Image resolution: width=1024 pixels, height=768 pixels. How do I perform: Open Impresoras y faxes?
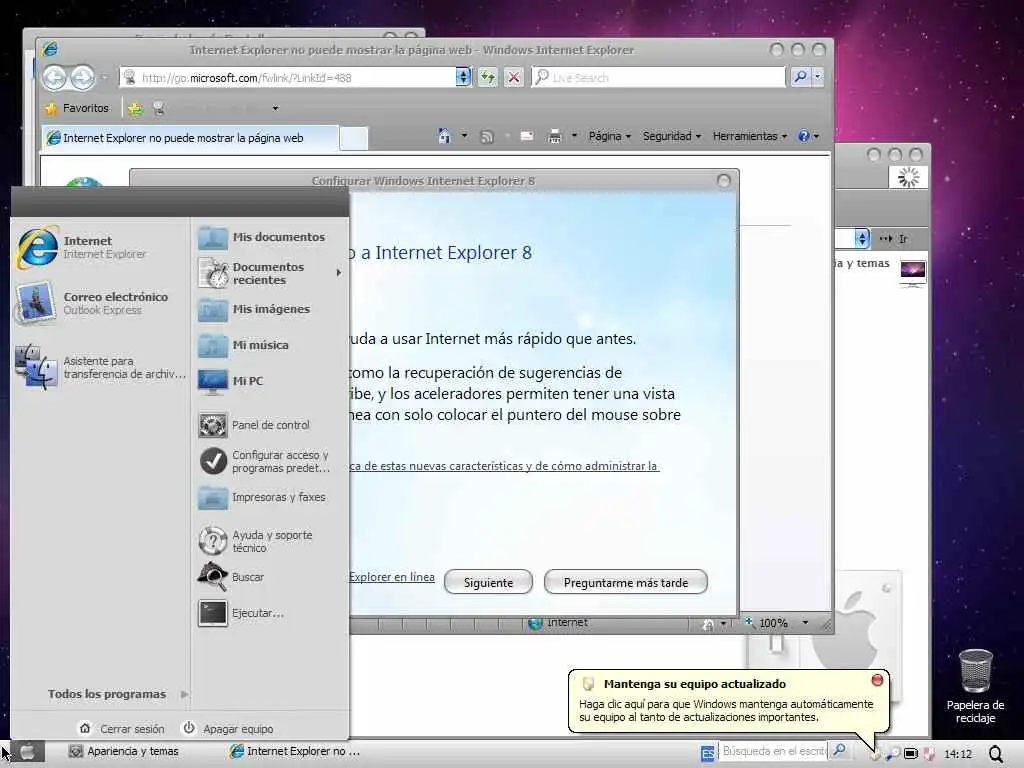coord(262,497)
